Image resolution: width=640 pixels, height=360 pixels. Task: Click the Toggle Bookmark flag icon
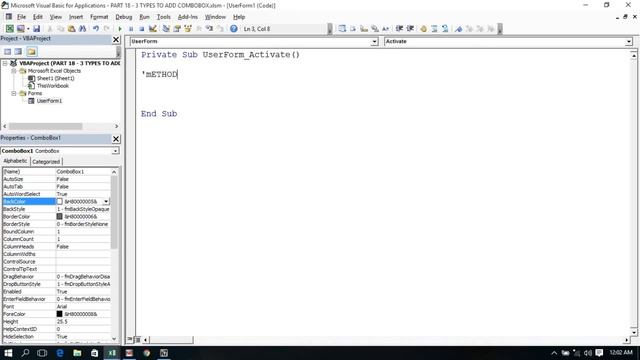458,29
